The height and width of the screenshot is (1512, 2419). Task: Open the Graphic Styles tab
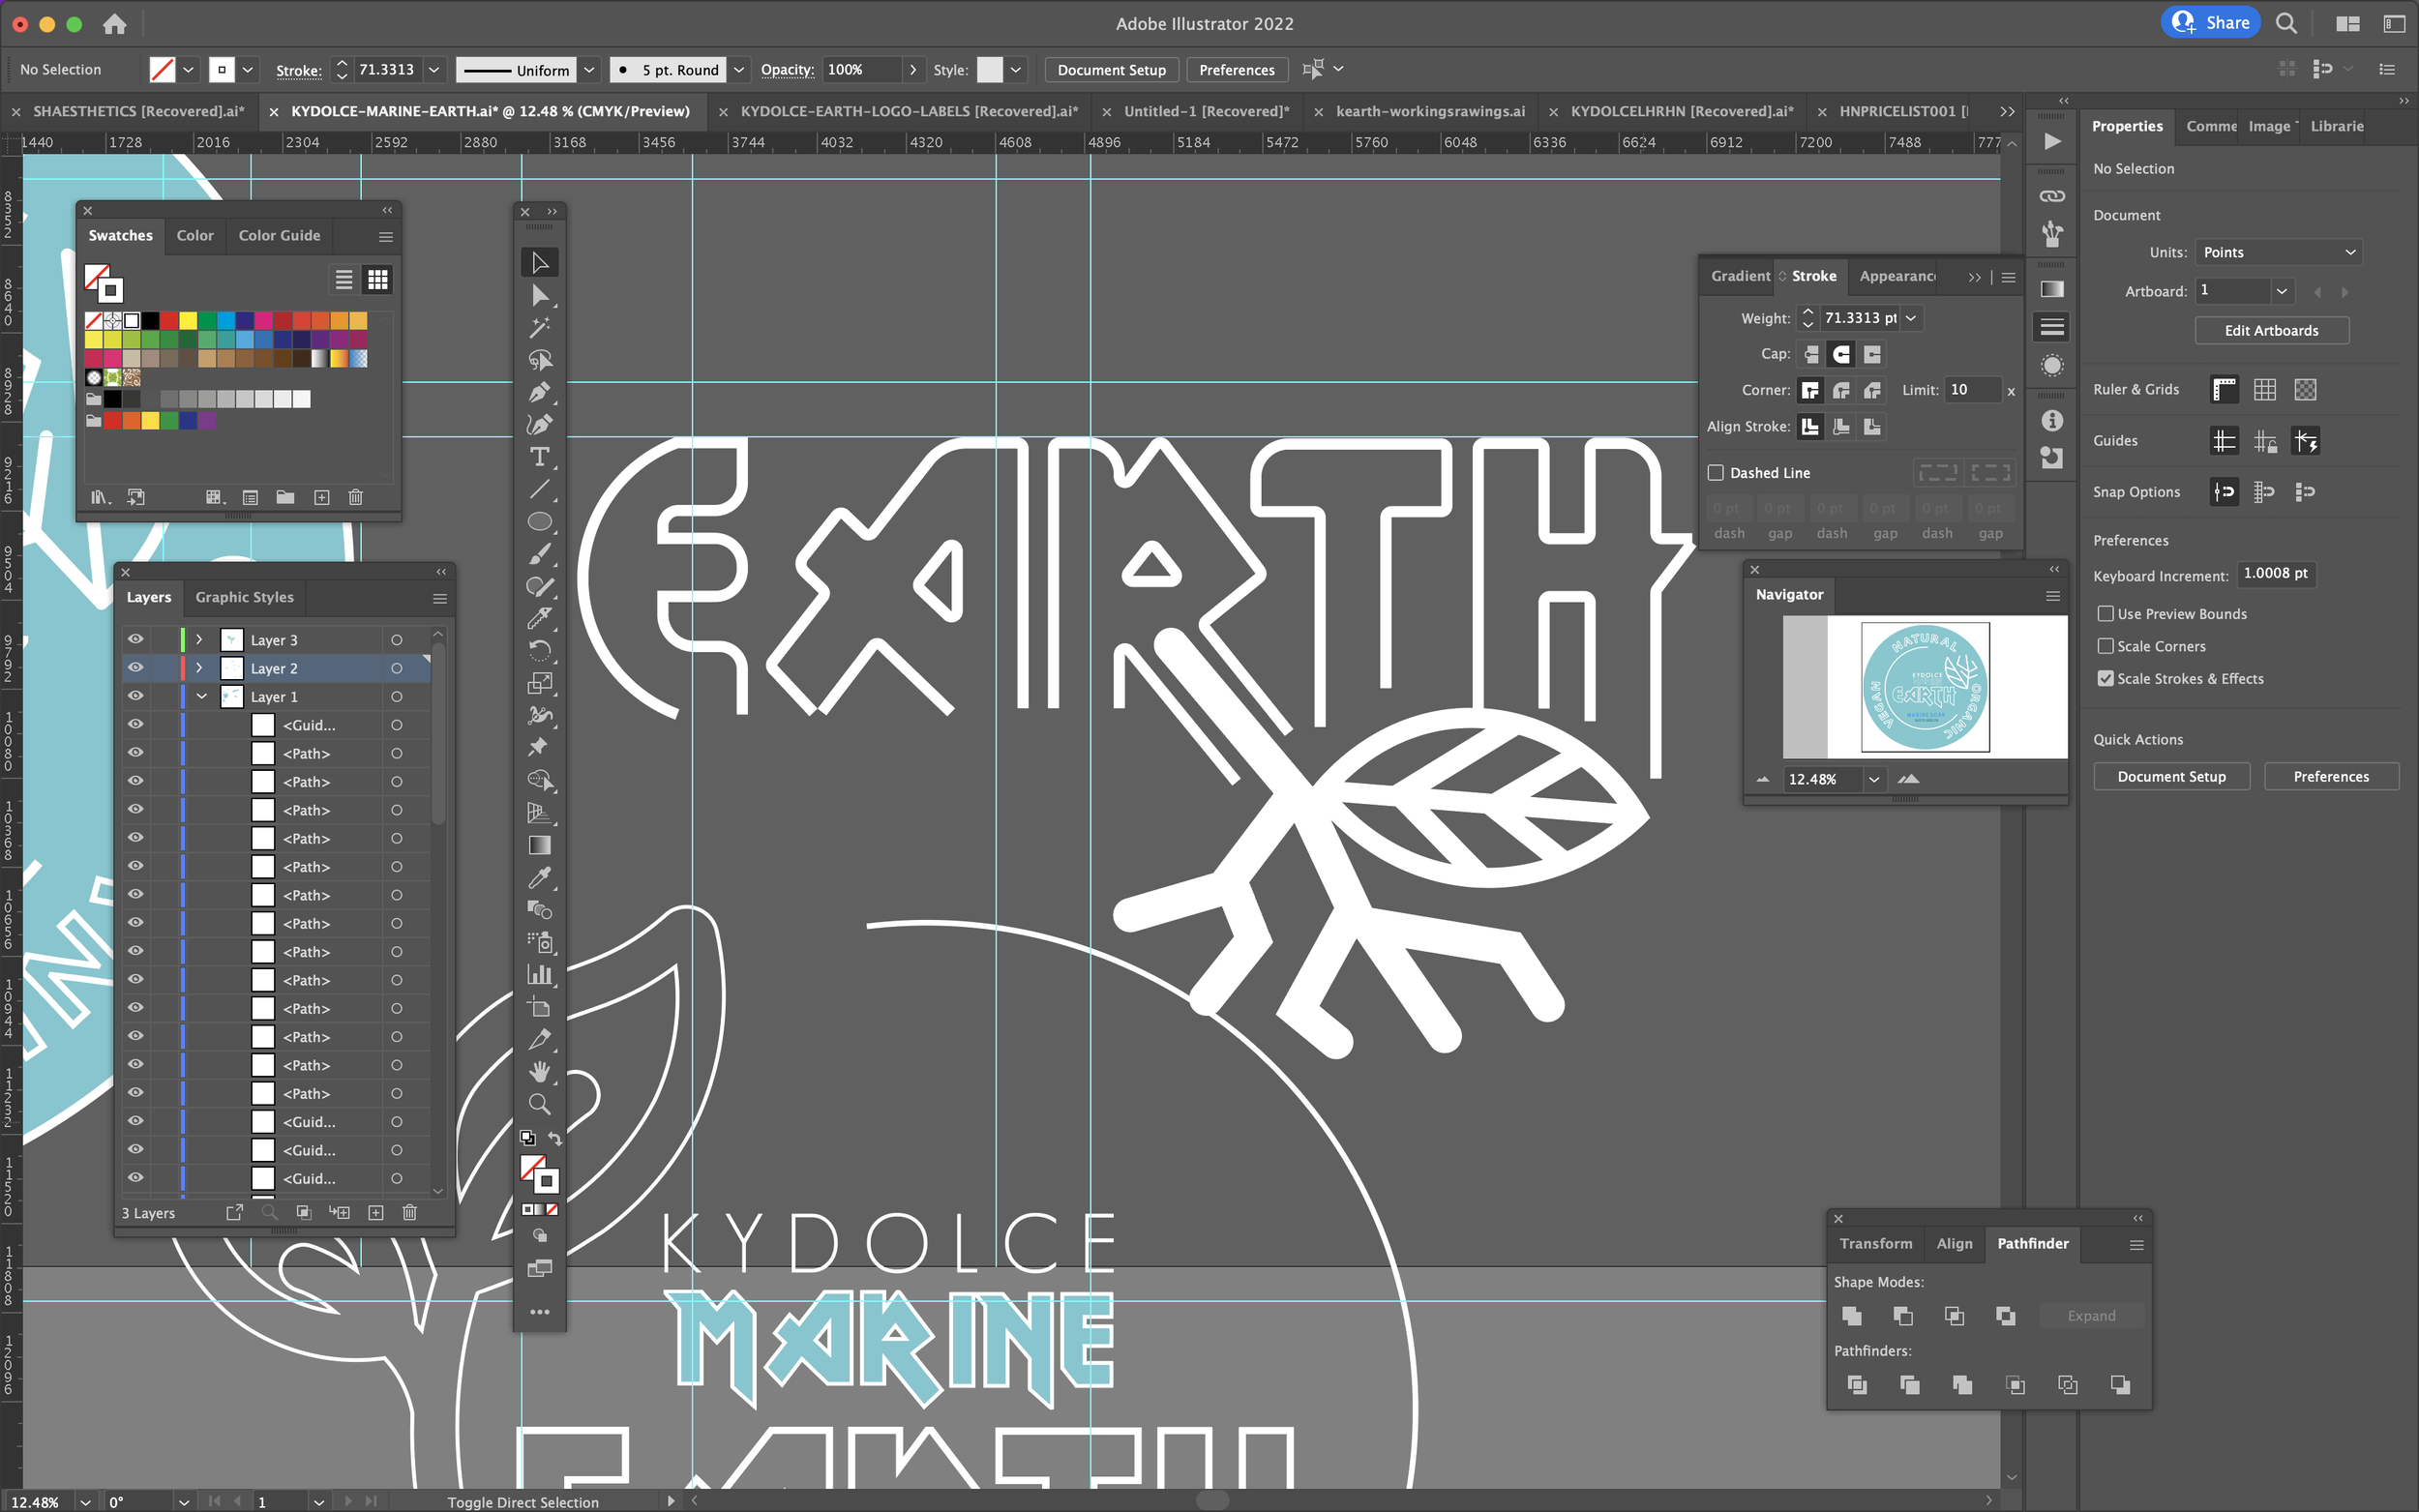coord(244,597)
